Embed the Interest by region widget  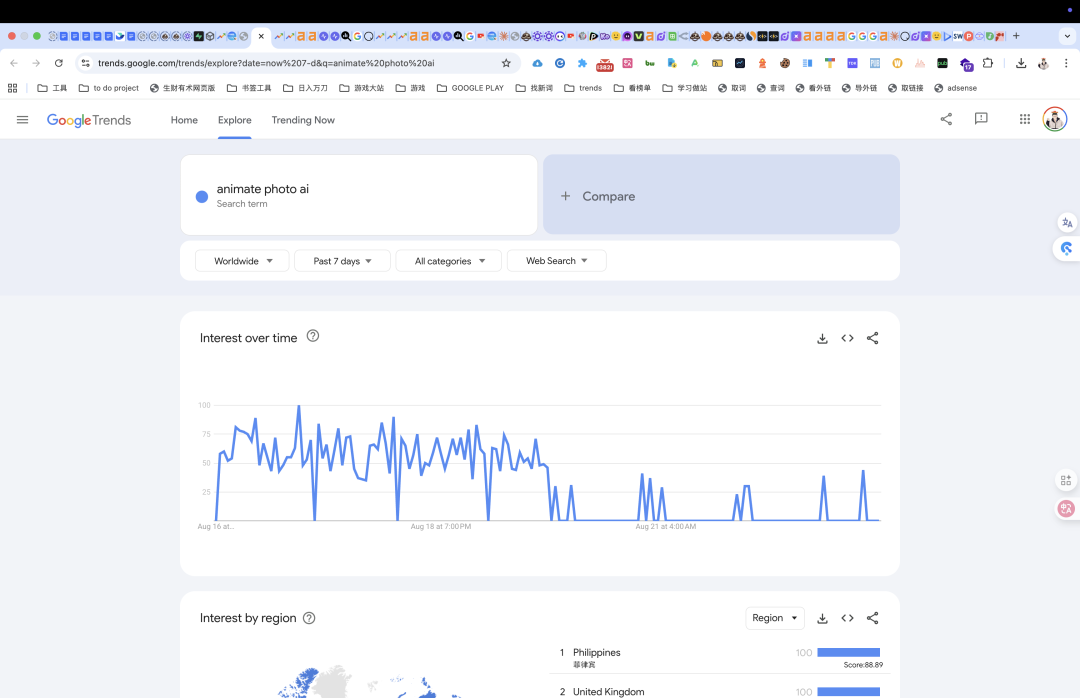point(847,618)
